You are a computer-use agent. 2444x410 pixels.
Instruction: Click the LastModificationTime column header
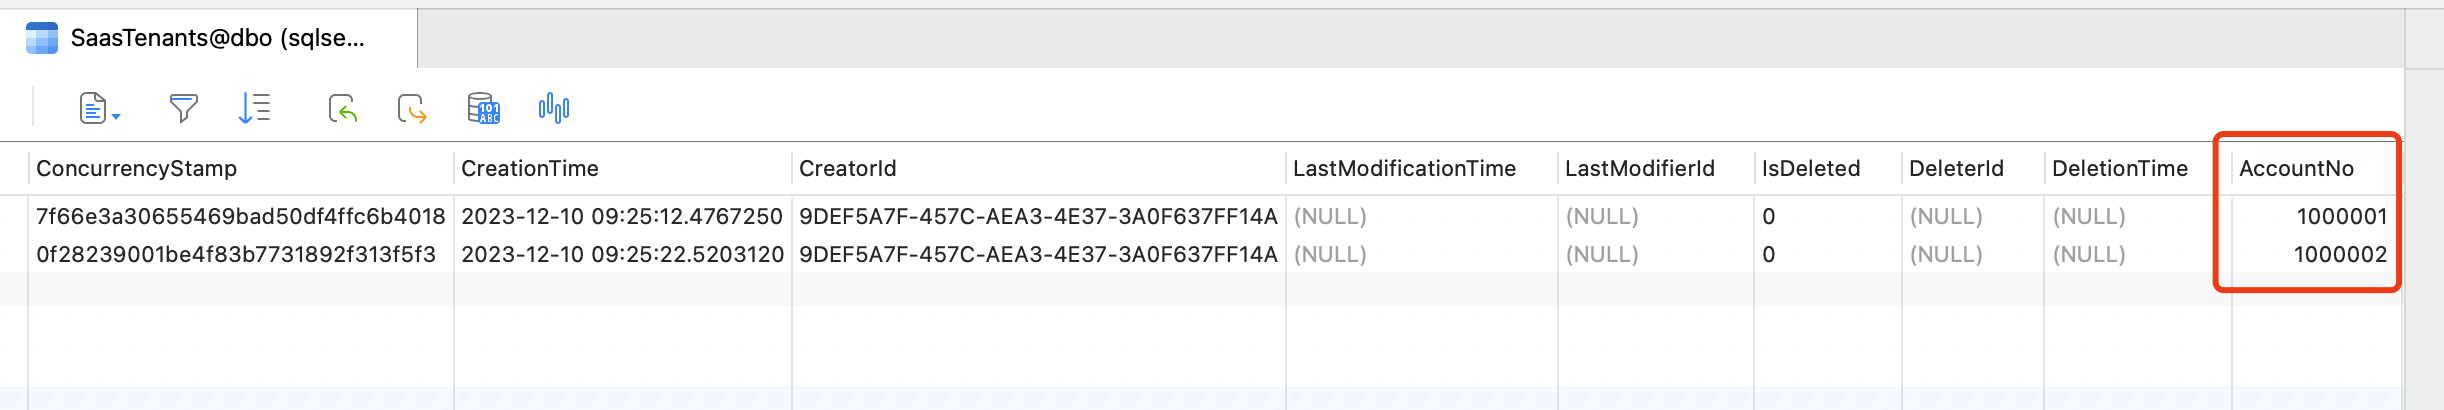(1404, 169)
